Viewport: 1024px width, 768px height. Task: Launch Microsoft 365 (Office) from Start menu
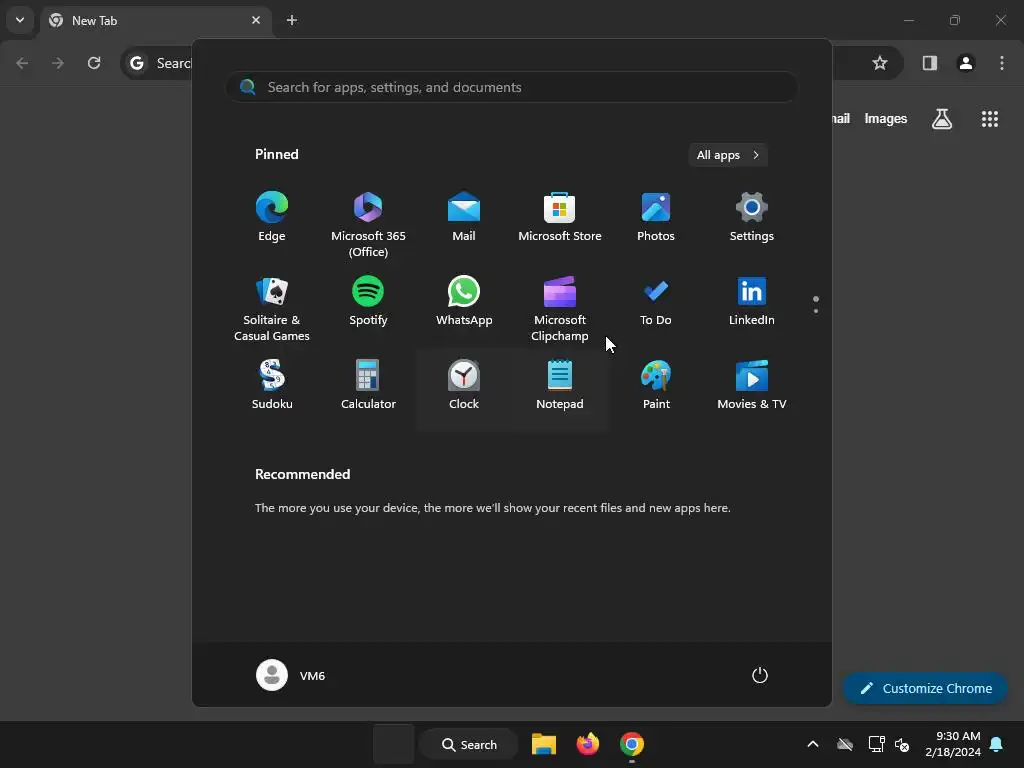click(x=368, y=224)
